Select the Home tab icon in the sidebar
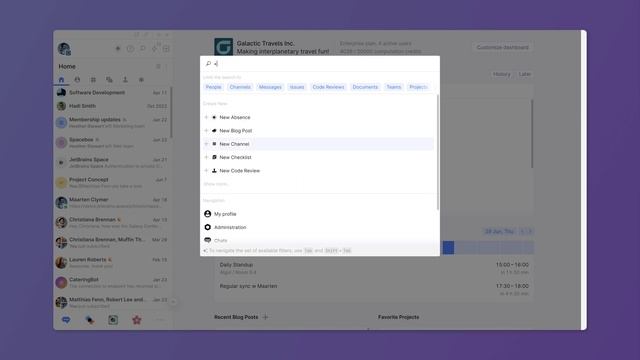Screen dimensions: 640x360 click(61, 80)
